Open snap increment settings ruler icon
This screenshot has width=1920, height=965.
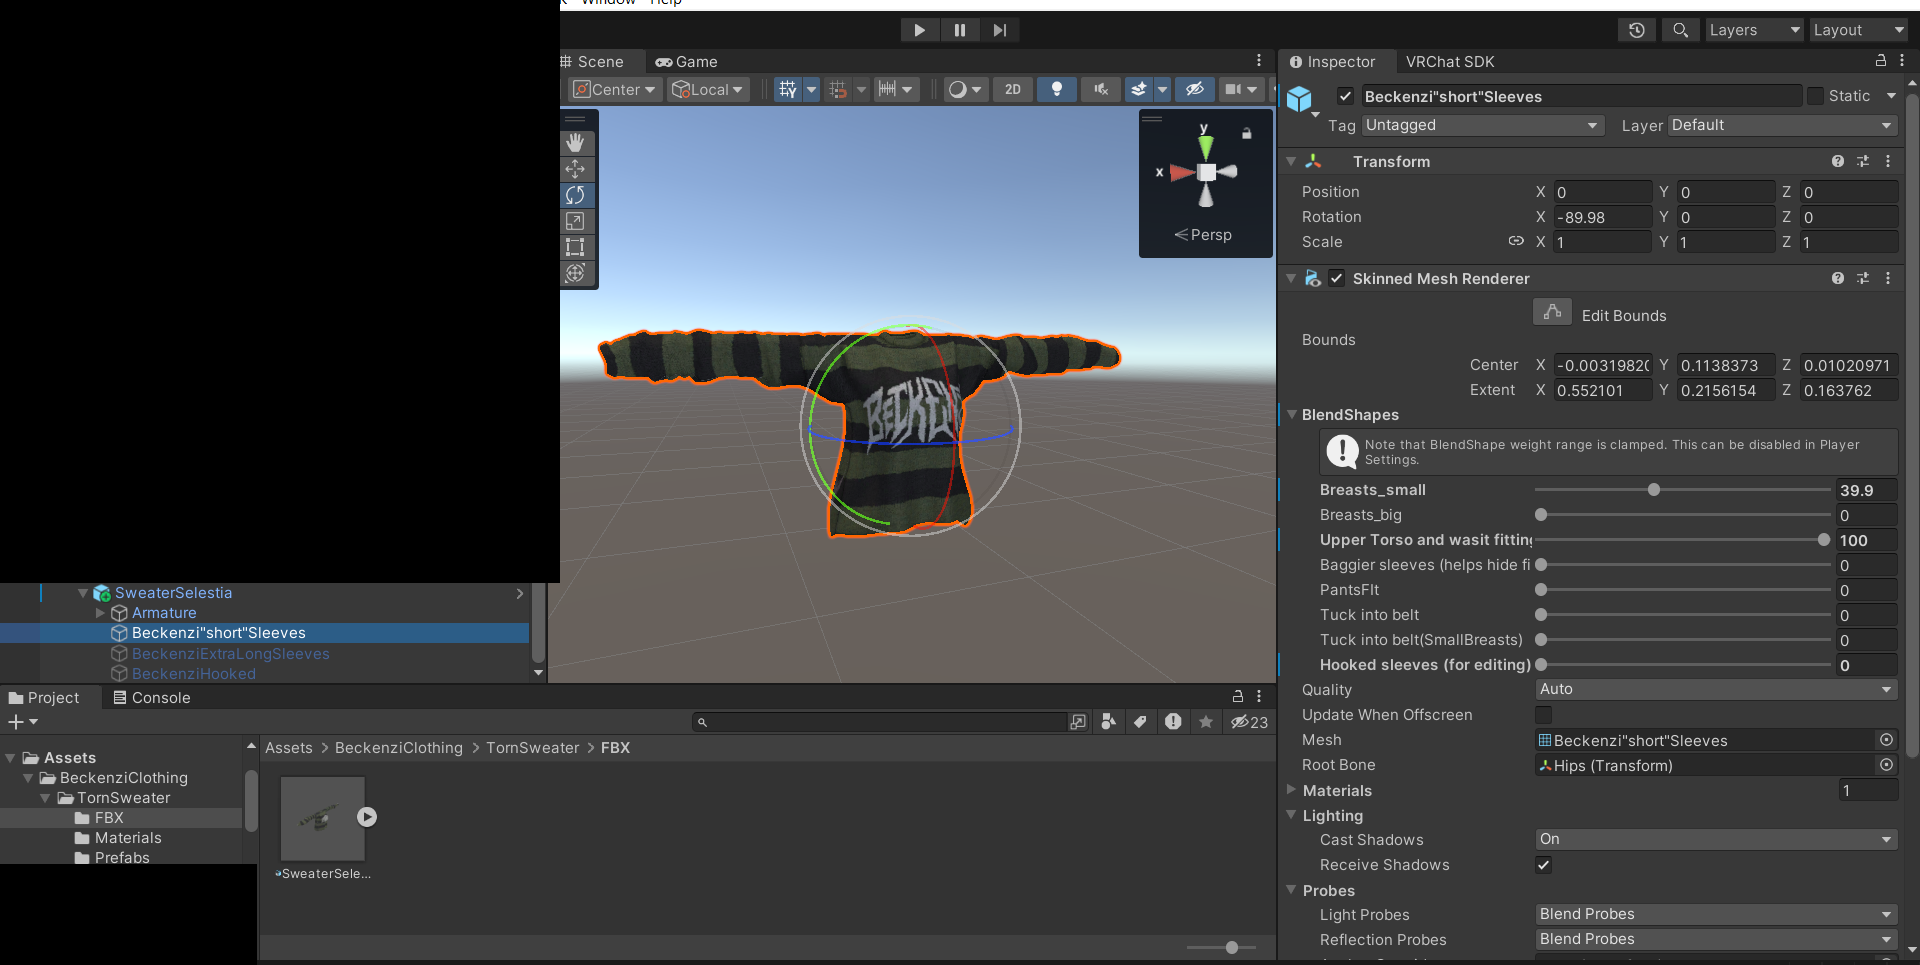point(887,89)
